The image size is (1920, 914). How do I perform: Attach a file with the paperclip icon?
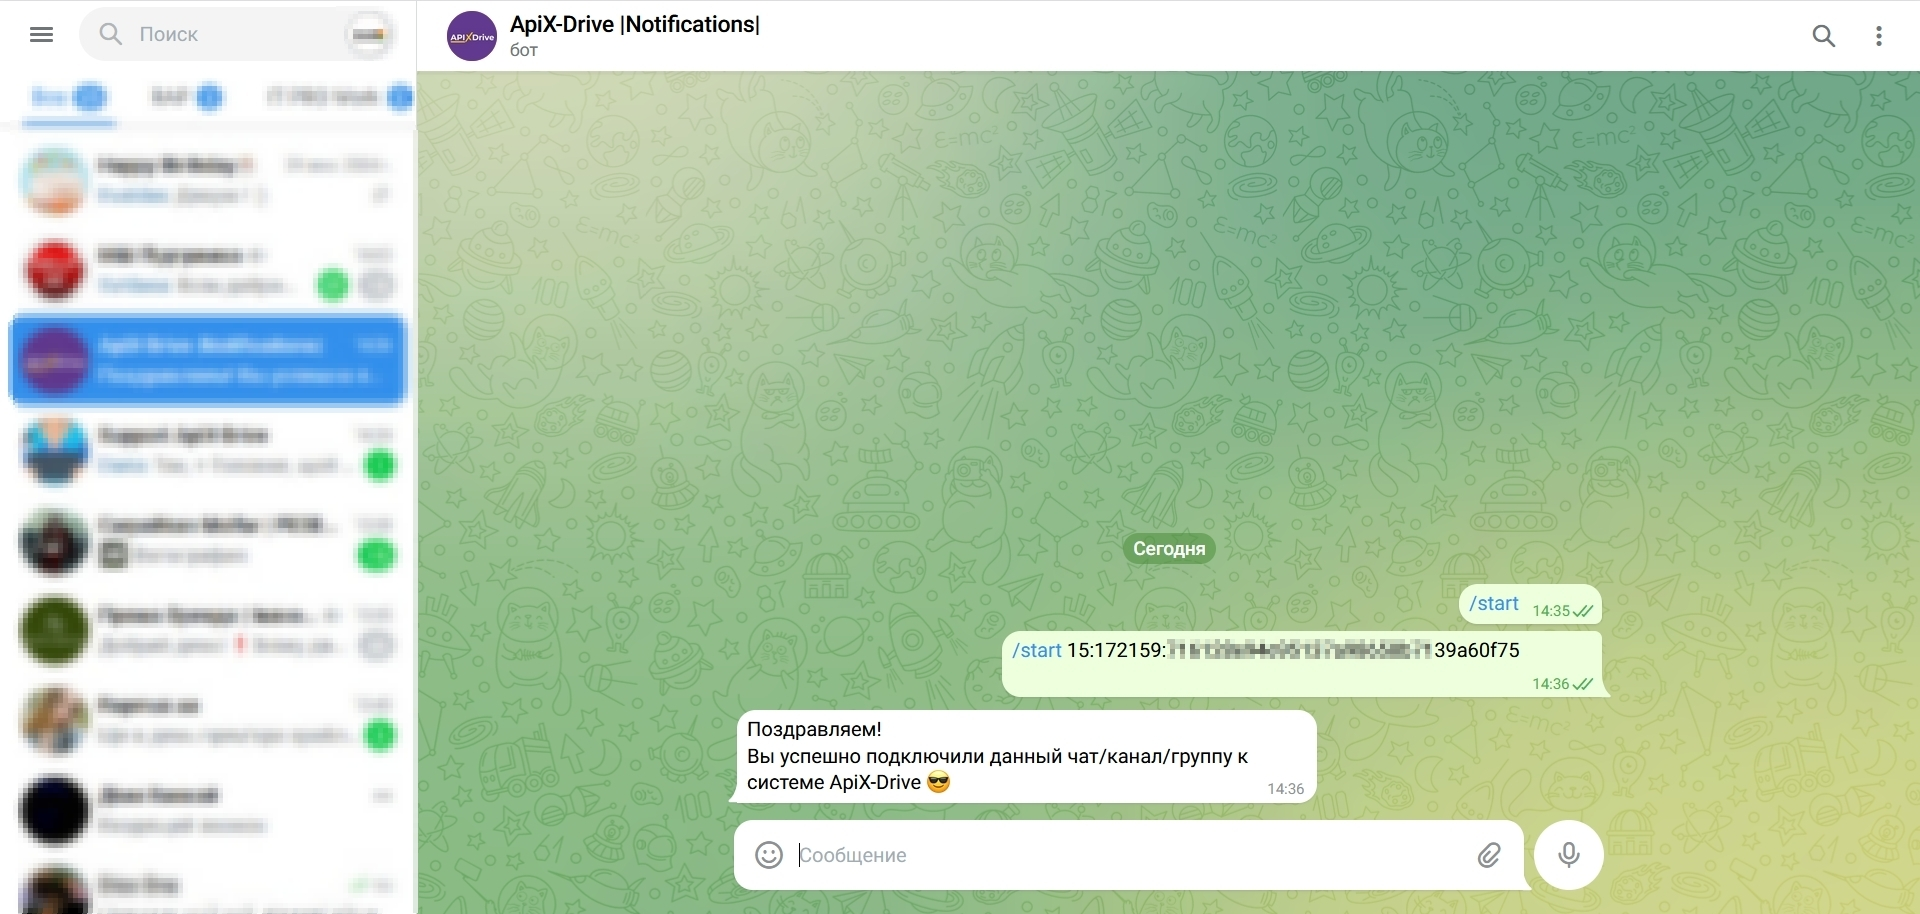click(1489, 855)
